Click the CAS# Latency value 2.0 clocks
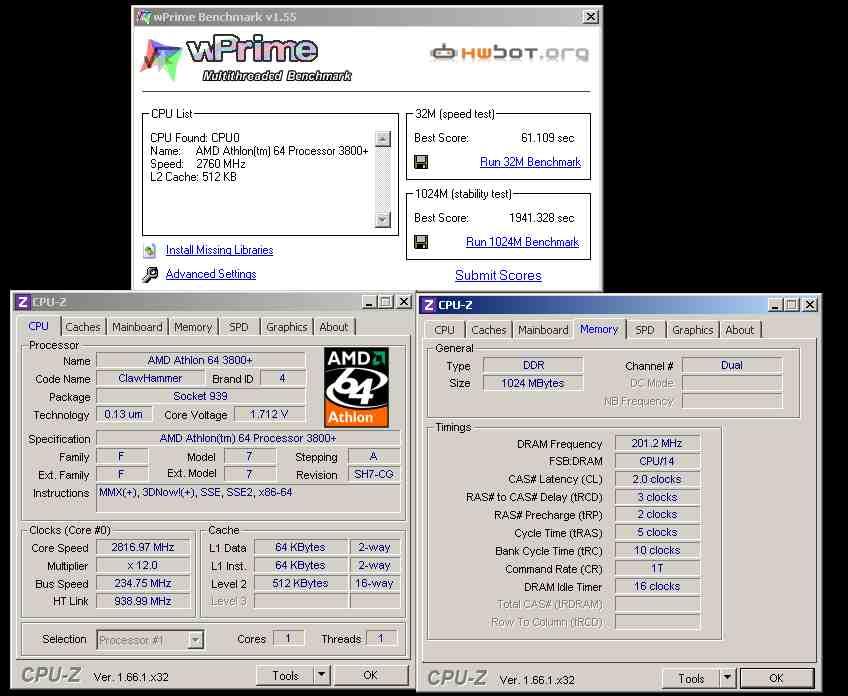The image size is (848, 696). pyautogui.click(x=657, y=479)
